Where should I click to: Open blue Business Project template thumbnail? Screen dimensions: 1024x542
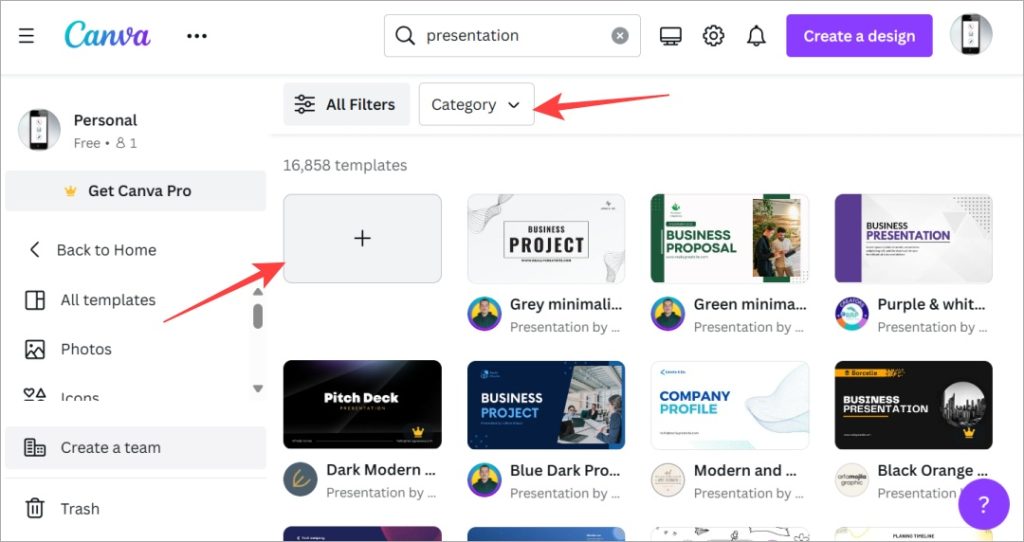tap(546, 404)
